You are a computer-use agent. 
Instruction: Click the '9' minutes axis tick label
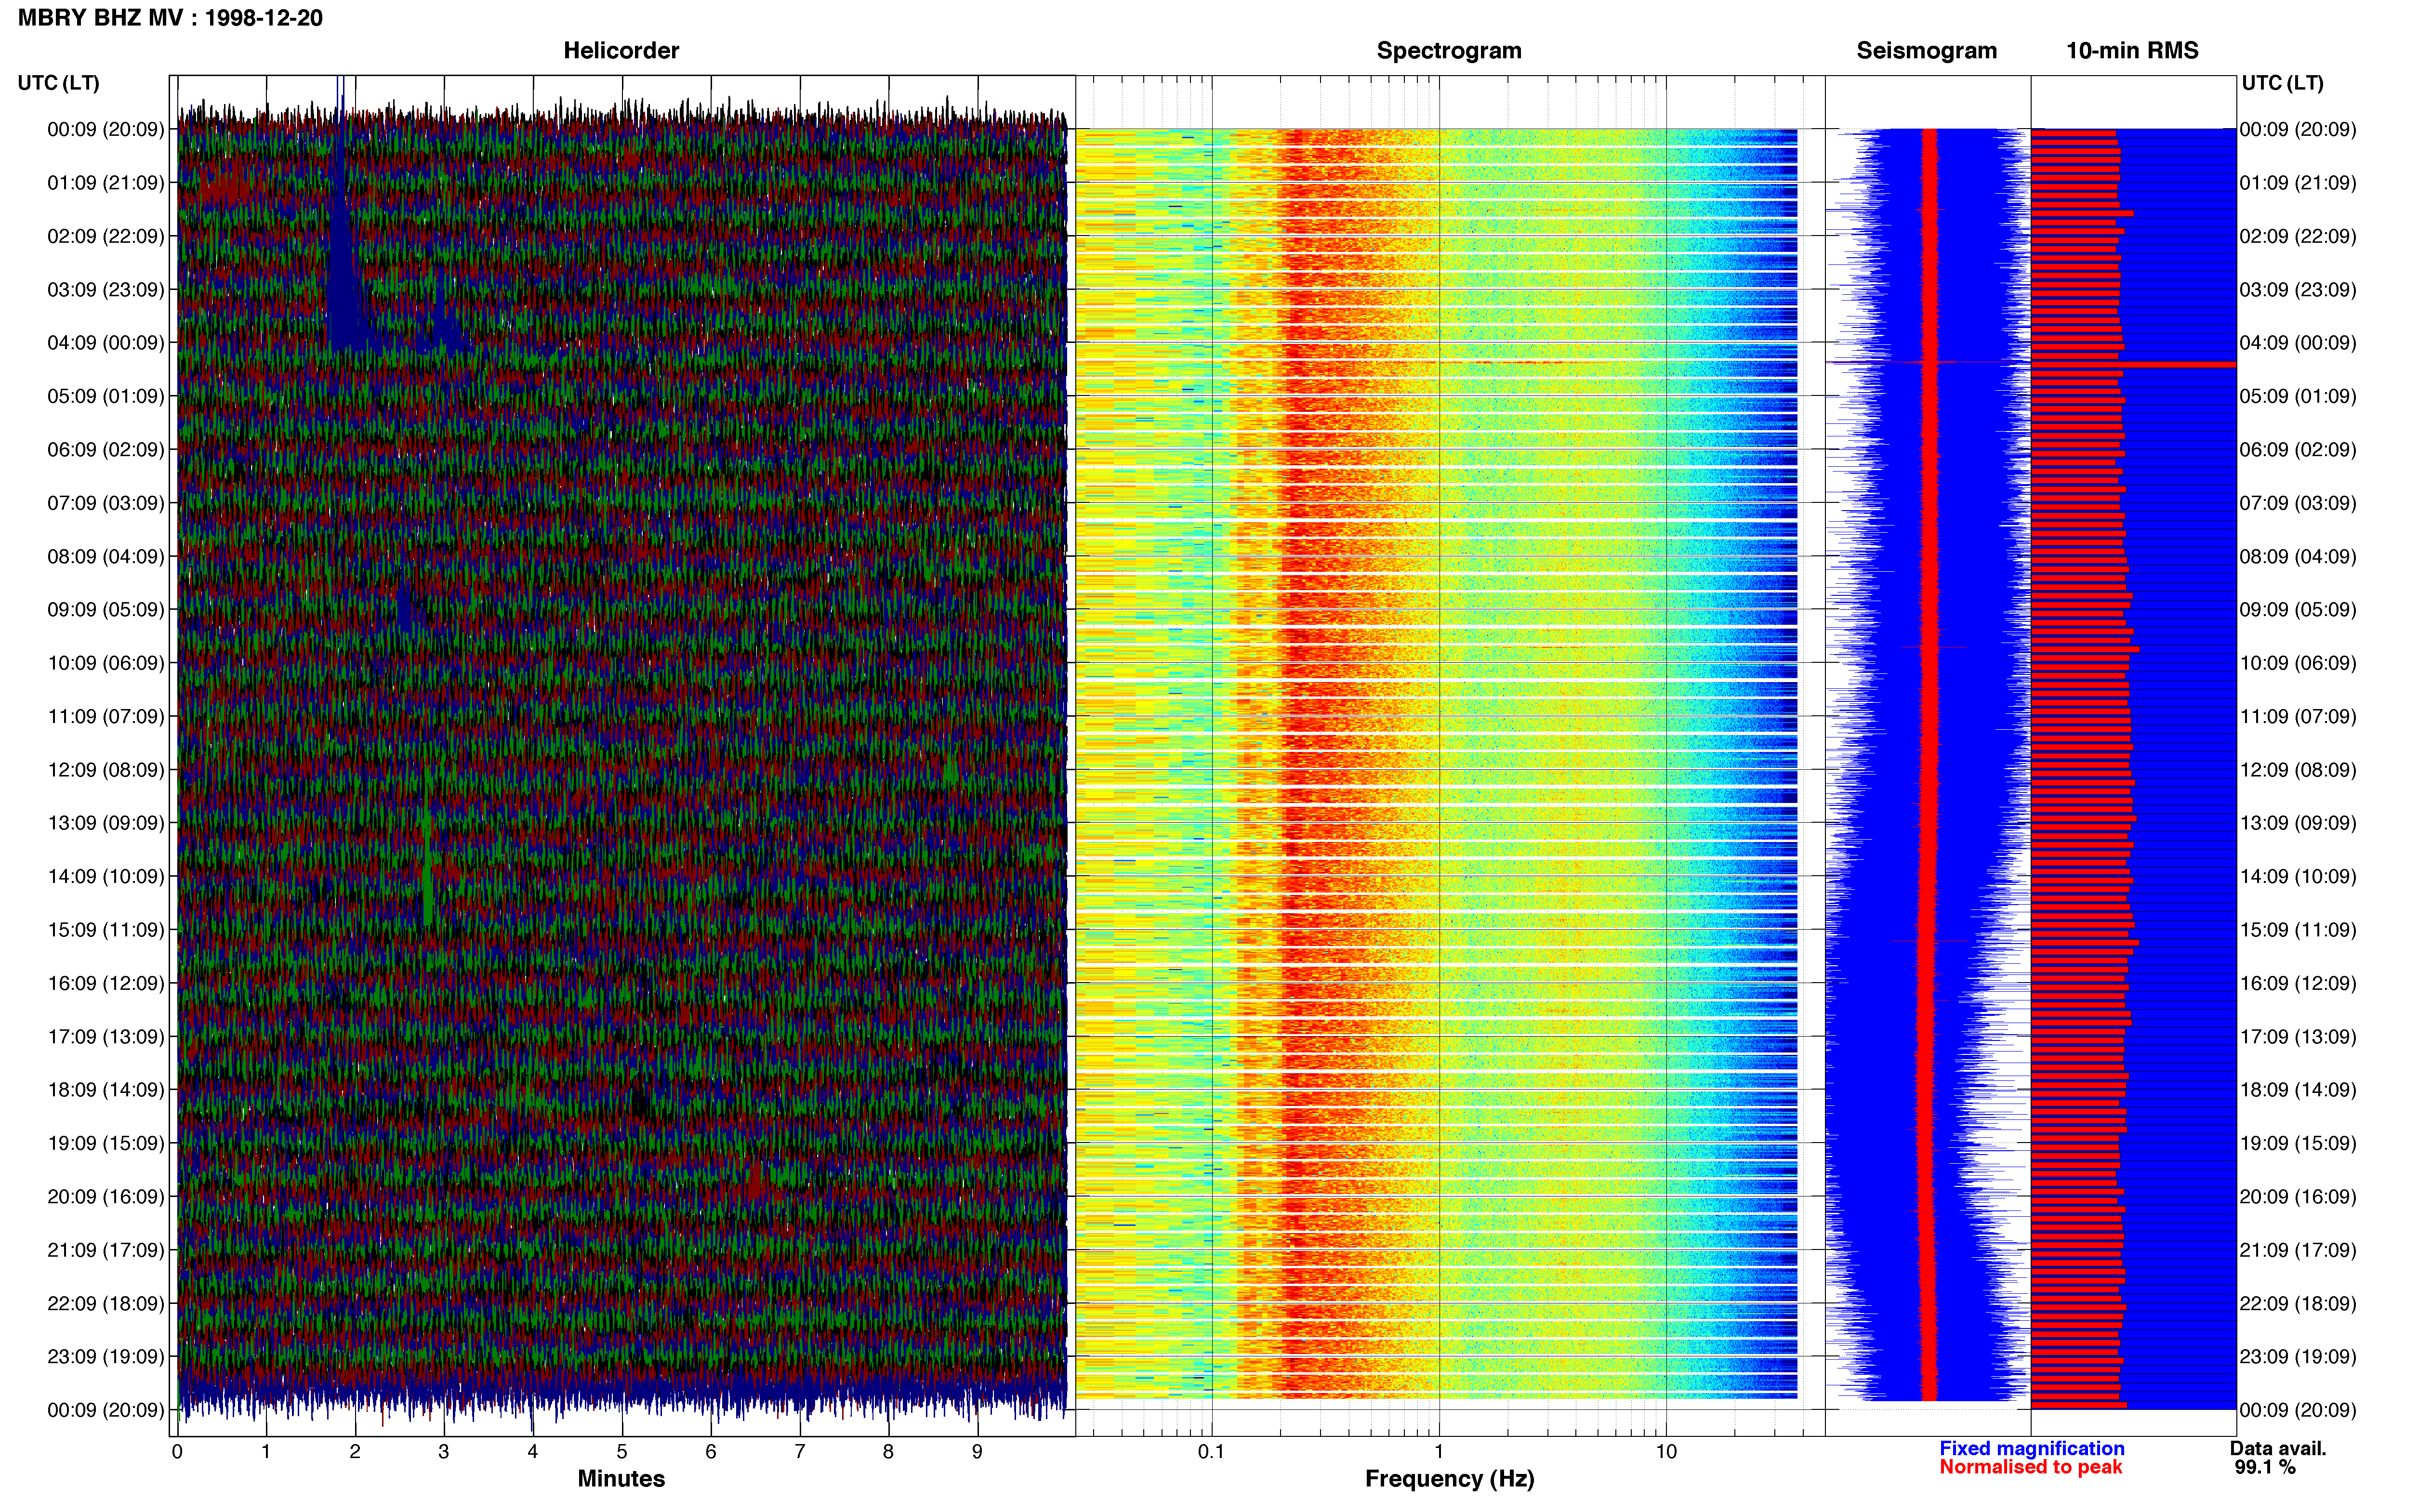pyautogui.click(x=977, y=1452)
